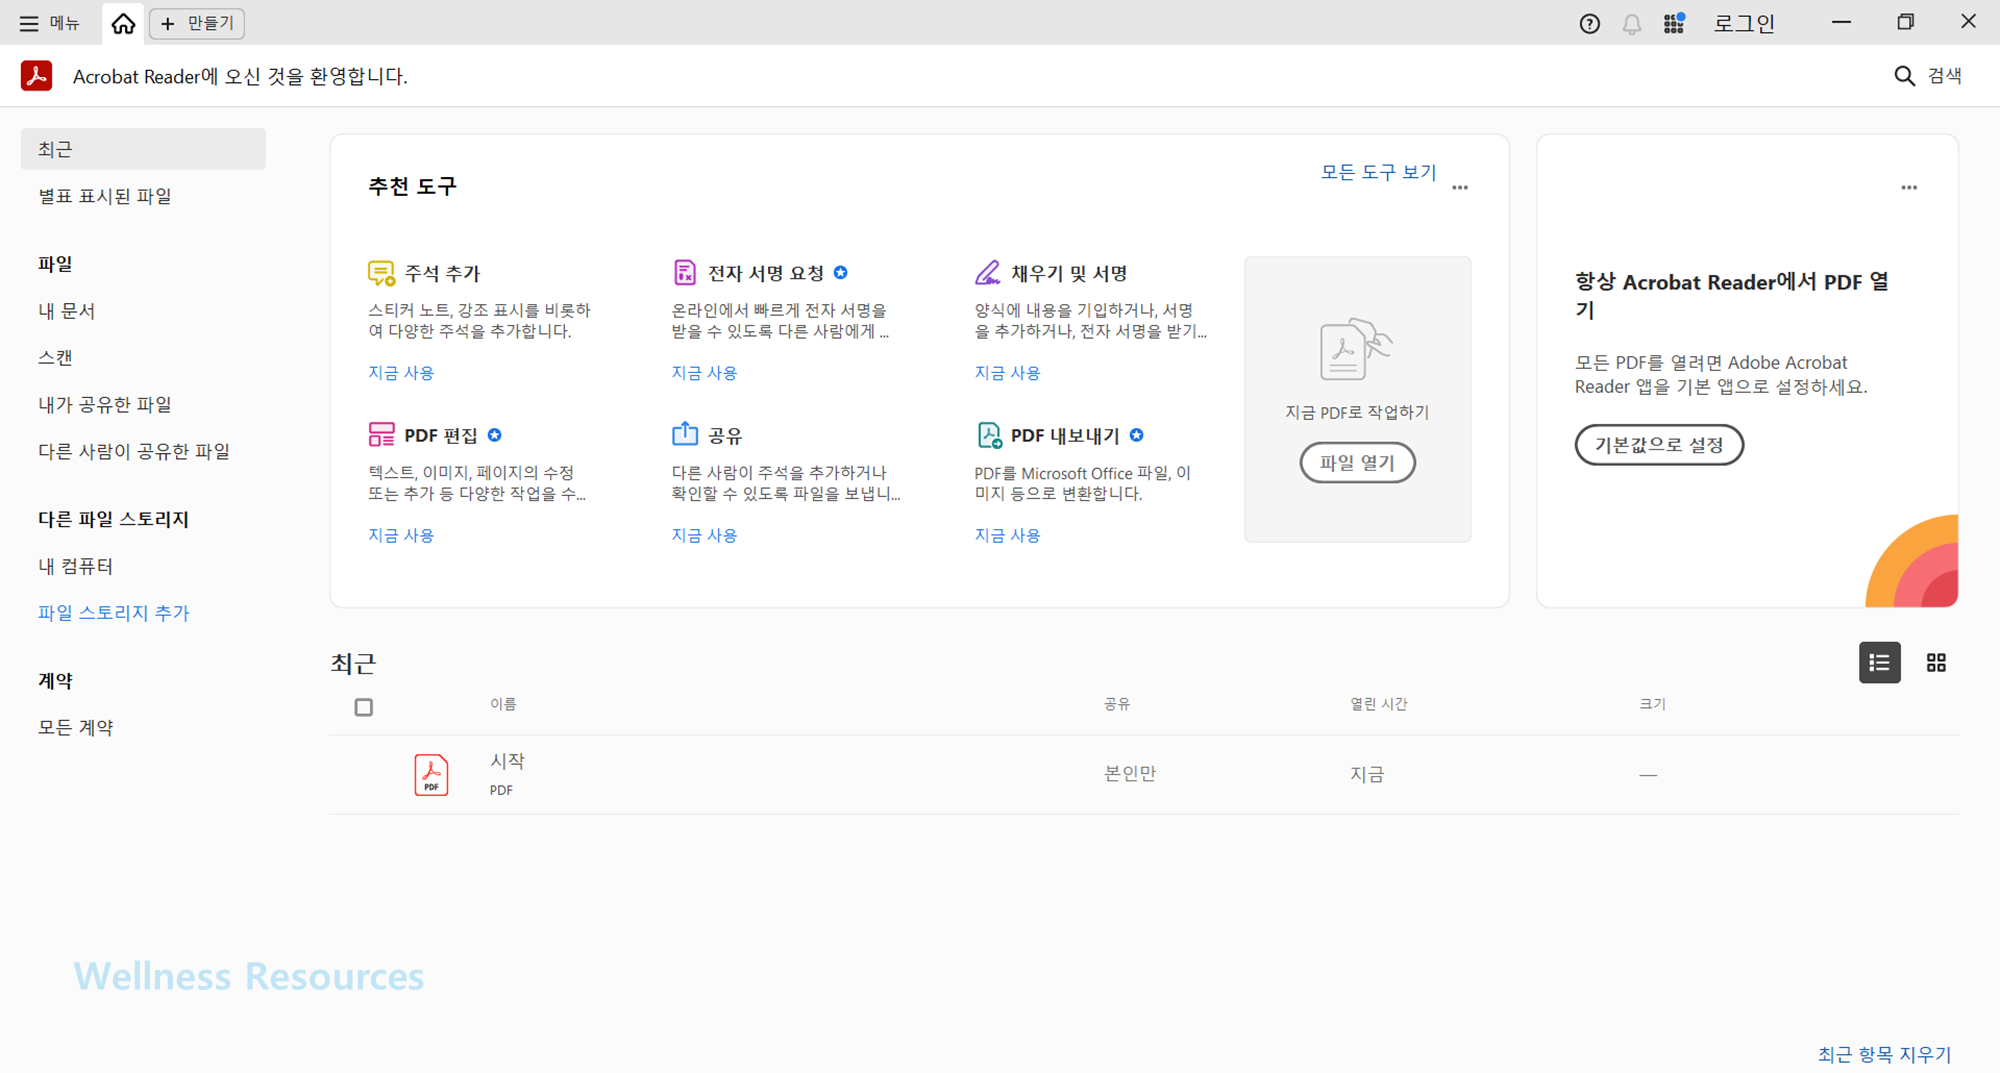Open the default app card options ellipsis
The image size is (2000, 1073).
click(x=1909, y=187)
